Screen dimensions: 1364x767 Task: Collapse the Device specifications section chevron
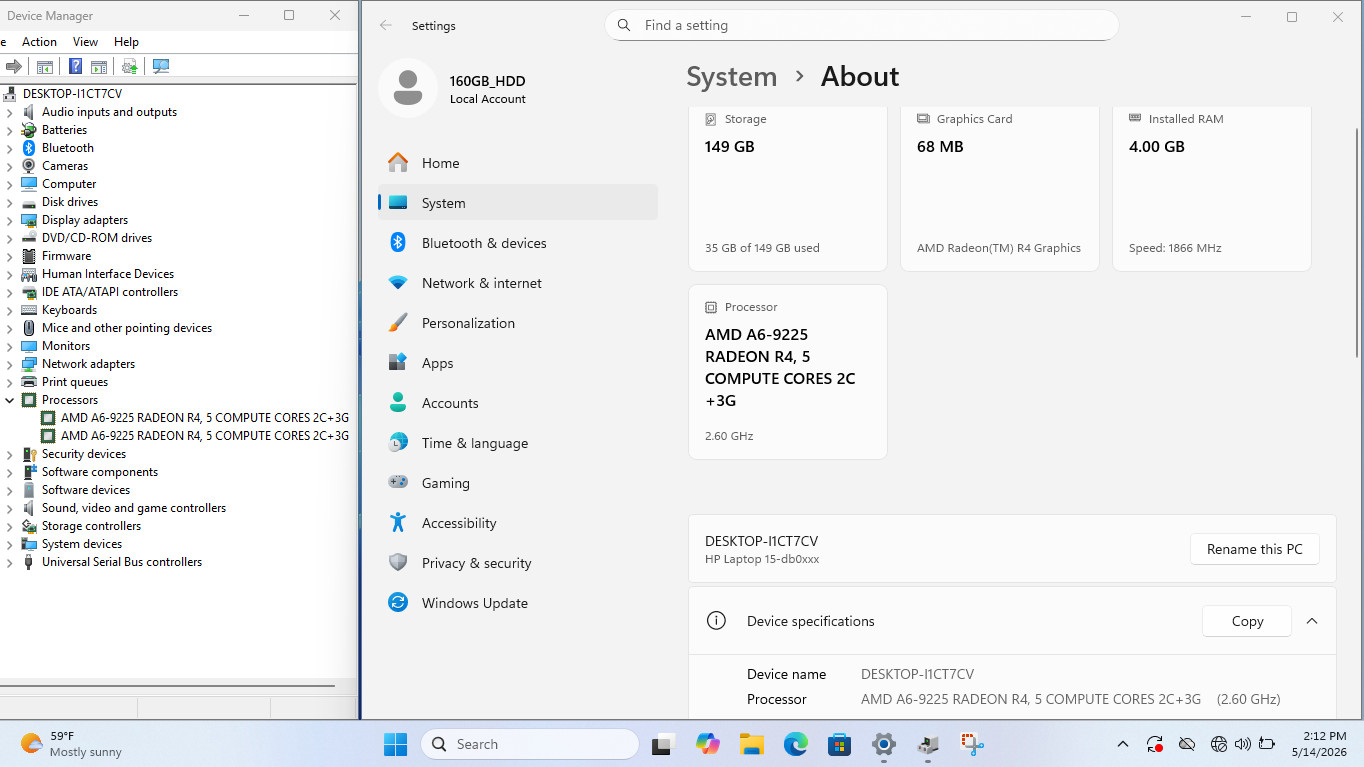(1312, 621)
